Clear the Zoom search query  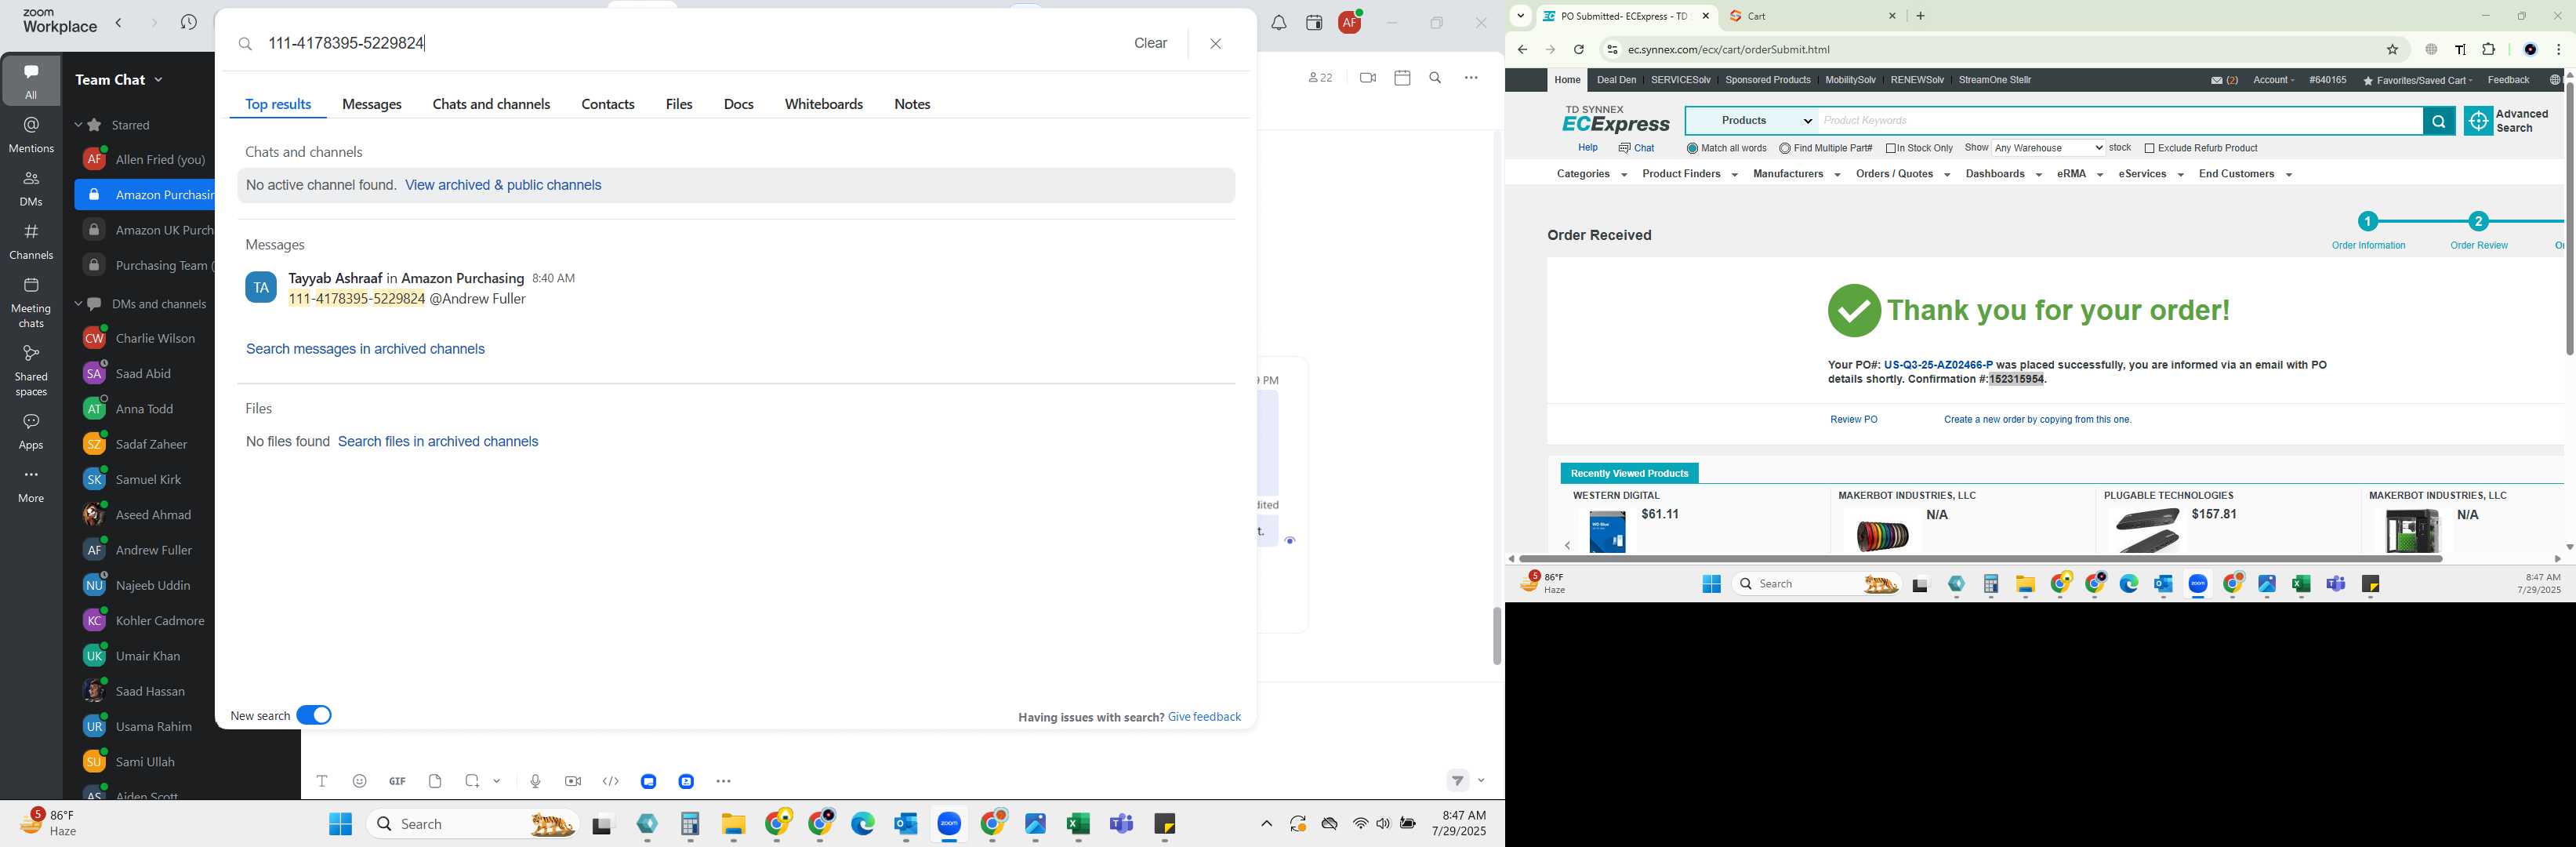1150,43
